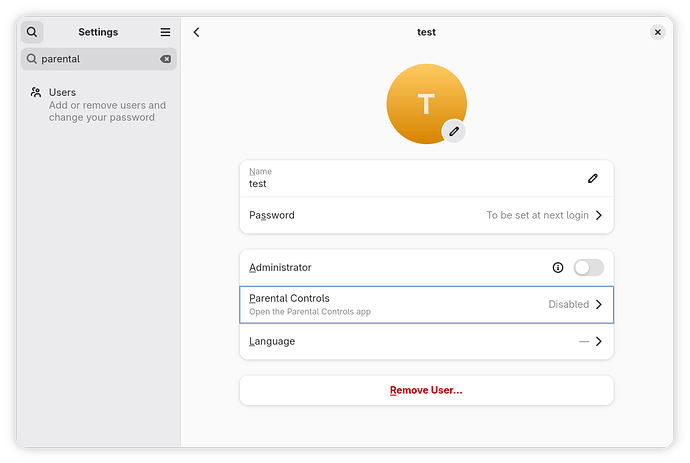
Task: Open the Settings hamburger menu
Action: click(165, 32)
